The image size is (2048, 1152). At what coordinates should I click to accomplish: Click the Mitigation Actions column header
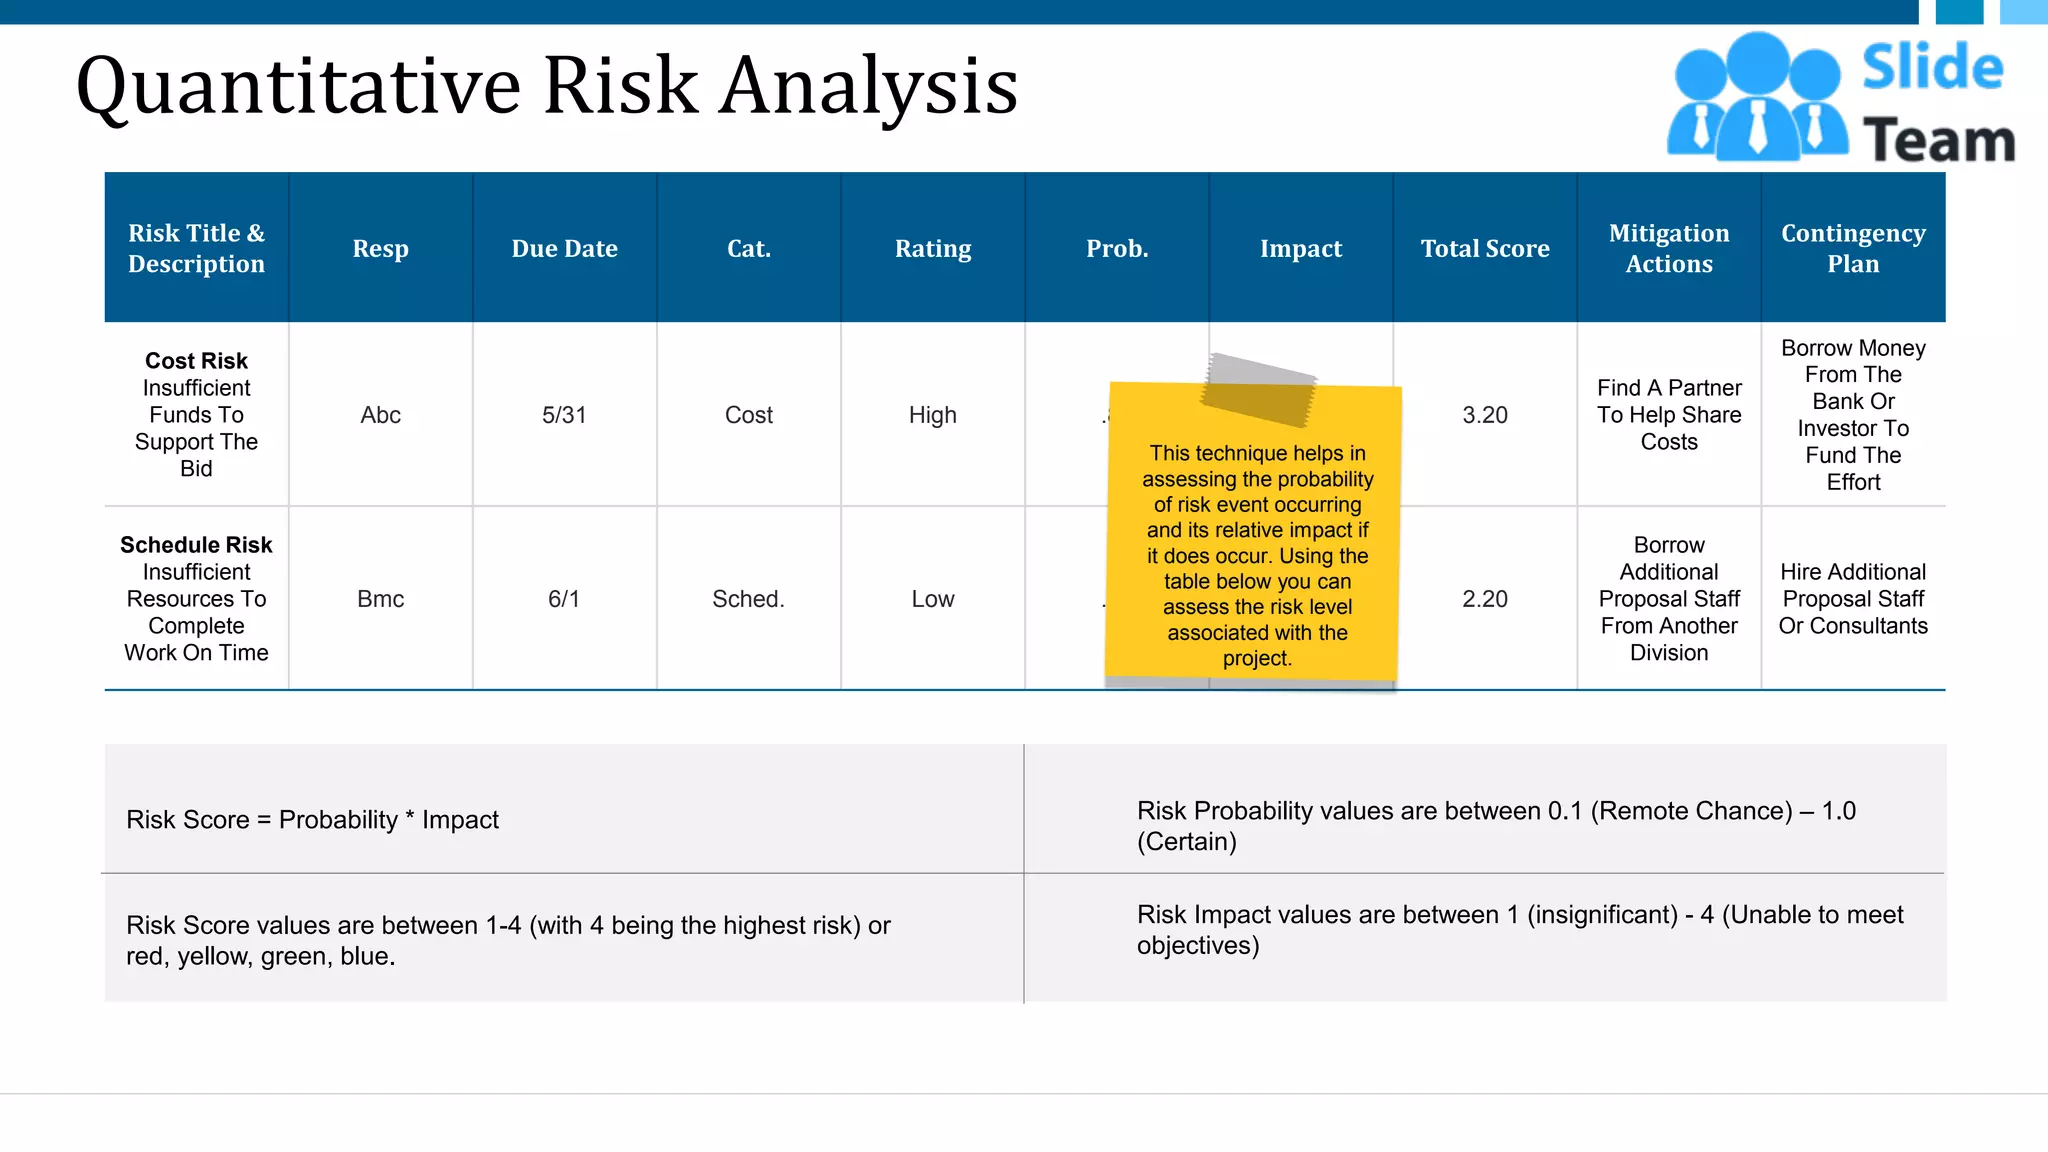coord(1669,248)
